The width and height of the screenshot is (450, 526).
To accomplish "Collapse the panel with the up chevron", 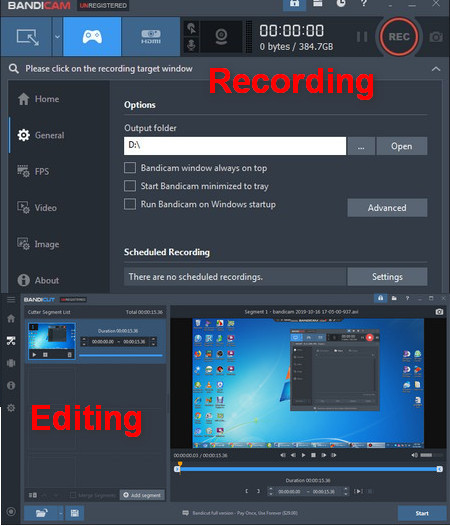I will (x=436, y=69).
